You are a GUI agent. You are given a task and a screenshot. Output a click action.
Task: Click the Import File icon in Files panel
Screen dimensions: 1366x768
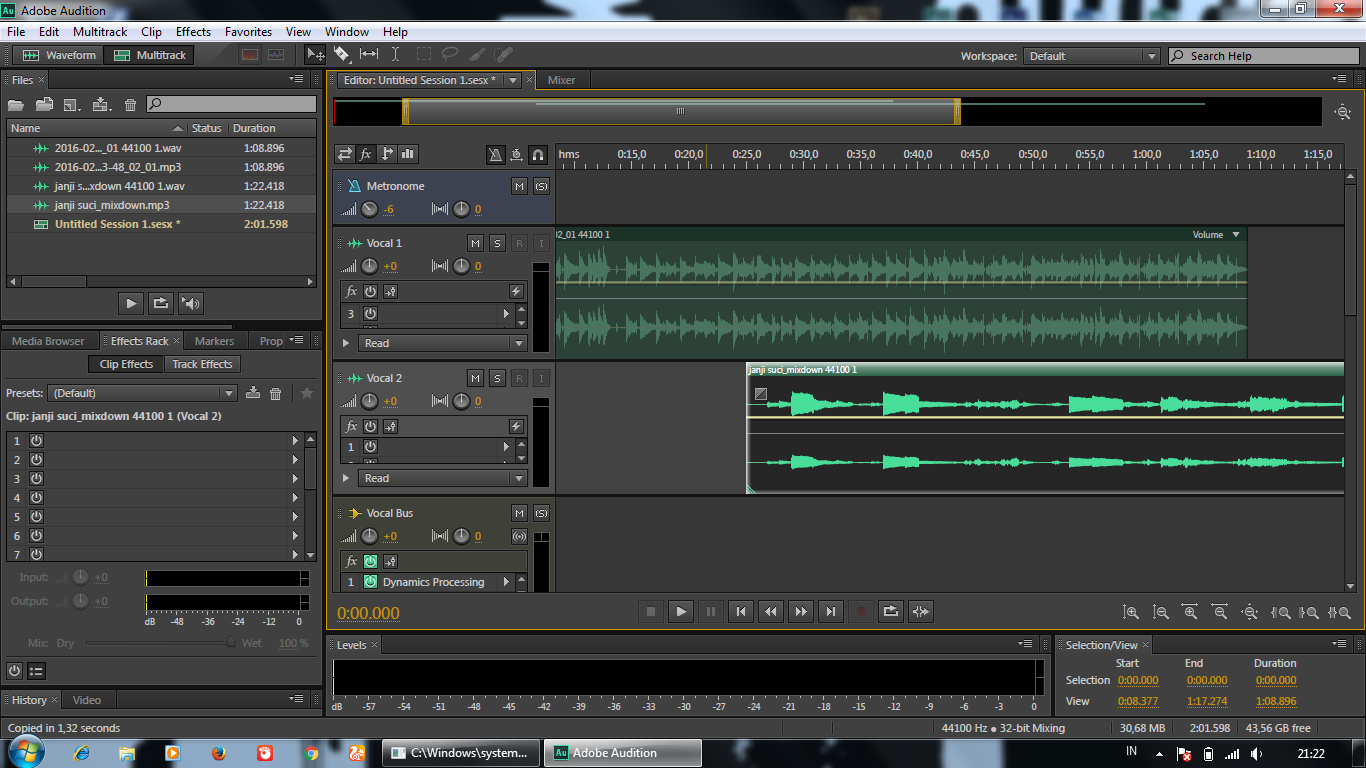pos(44,104)
